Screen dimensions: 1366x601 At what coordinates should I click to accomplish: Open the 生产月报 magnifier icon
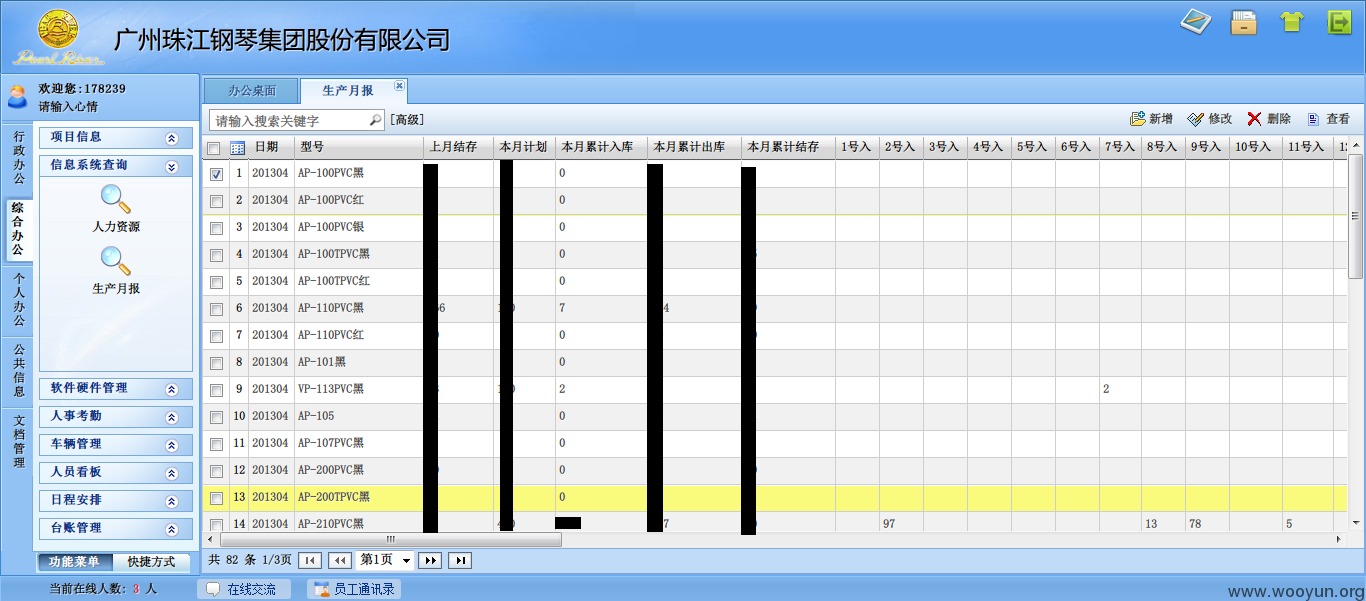116,261
